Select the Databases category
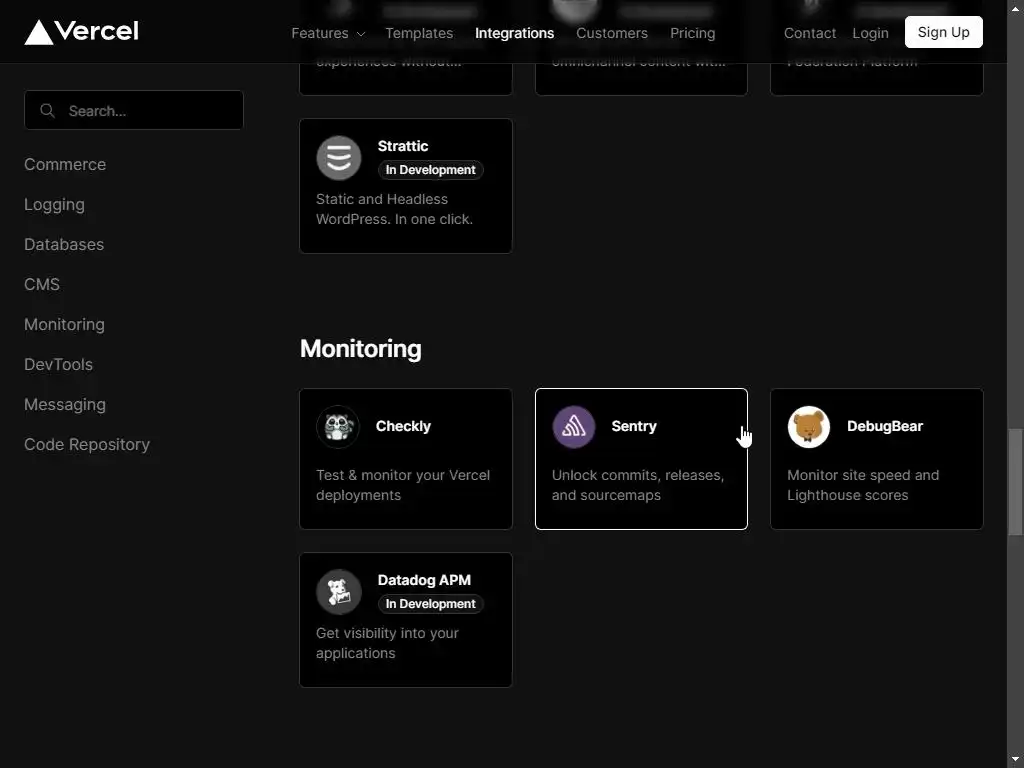This screenshot has height=768, width=1024. (64, 244)
